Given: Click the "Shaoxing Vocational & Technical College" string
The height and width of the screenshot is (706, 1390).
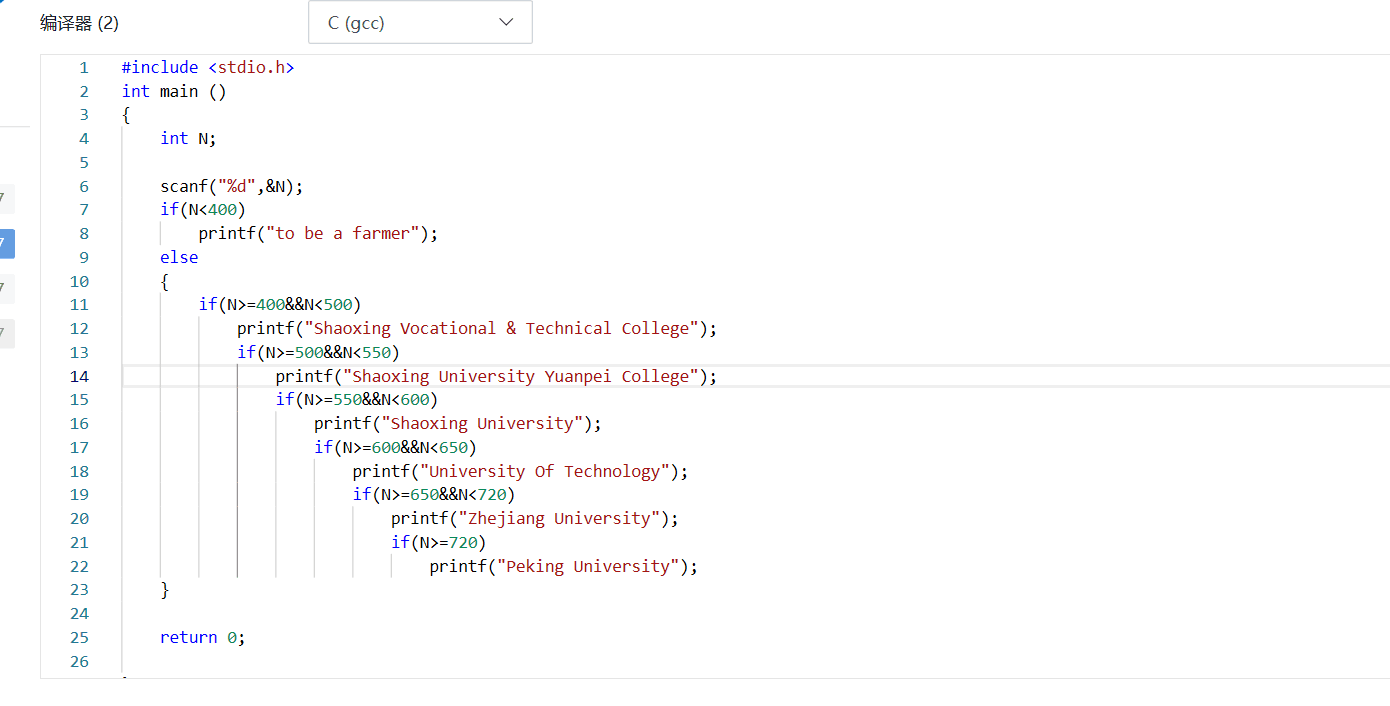Looking at the screenshot, I should [502, 328].
